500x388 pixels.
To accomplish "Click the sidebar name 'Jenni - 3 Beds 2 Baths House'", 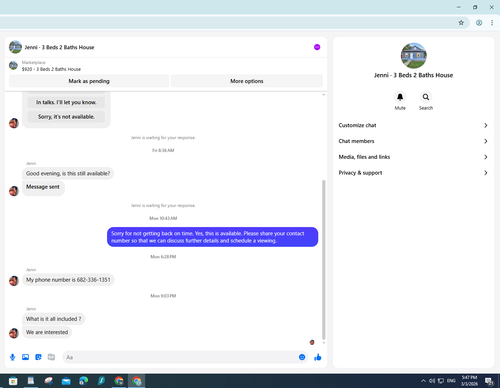I will click(413, 75).
